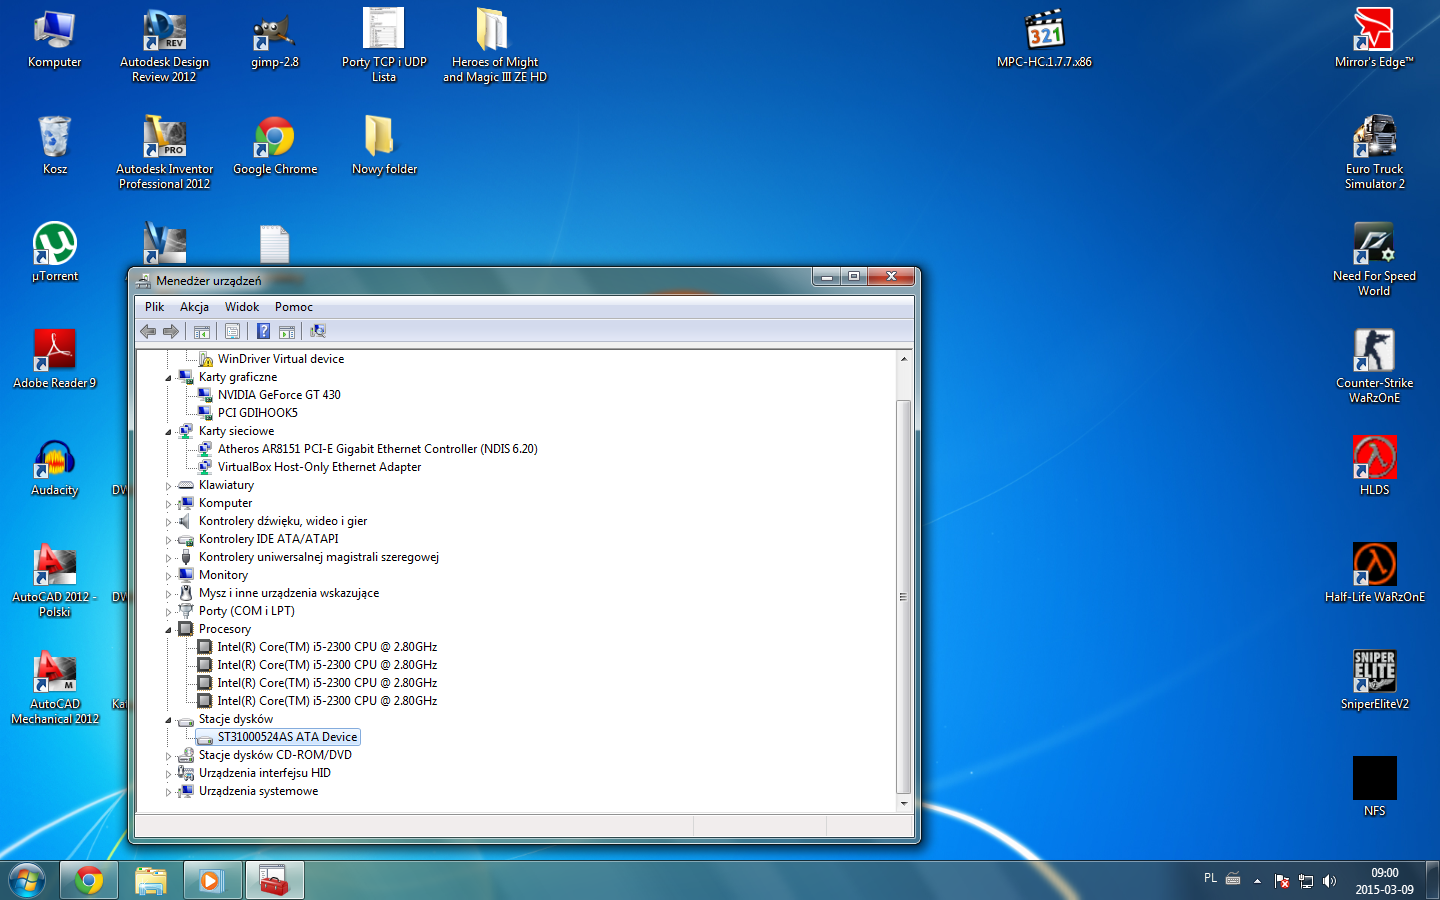Select Counter-Strike WaRzOnE desktop icon
The height and width of the screenshot is (900, 1440).
(1374, 367)
